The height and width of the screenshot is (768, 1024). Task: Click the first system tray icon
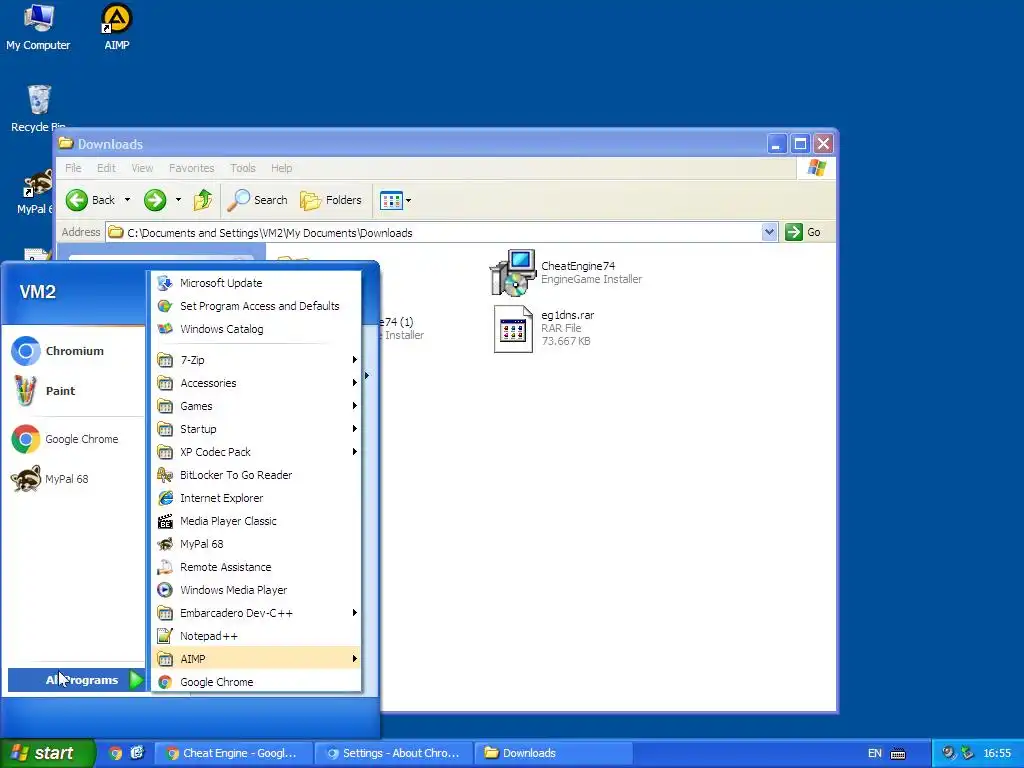tap(948, 753)
